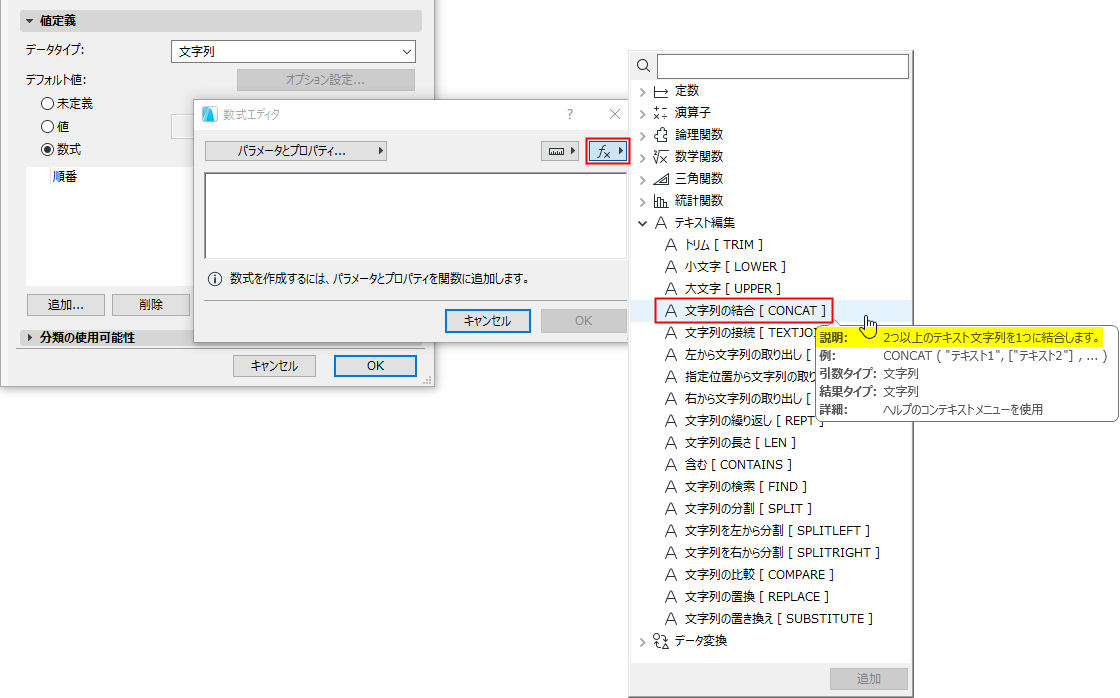Click the 数学関数 category icon
Image resolution: width=1120 pixels, height=698 pixels.
point(656,156)
